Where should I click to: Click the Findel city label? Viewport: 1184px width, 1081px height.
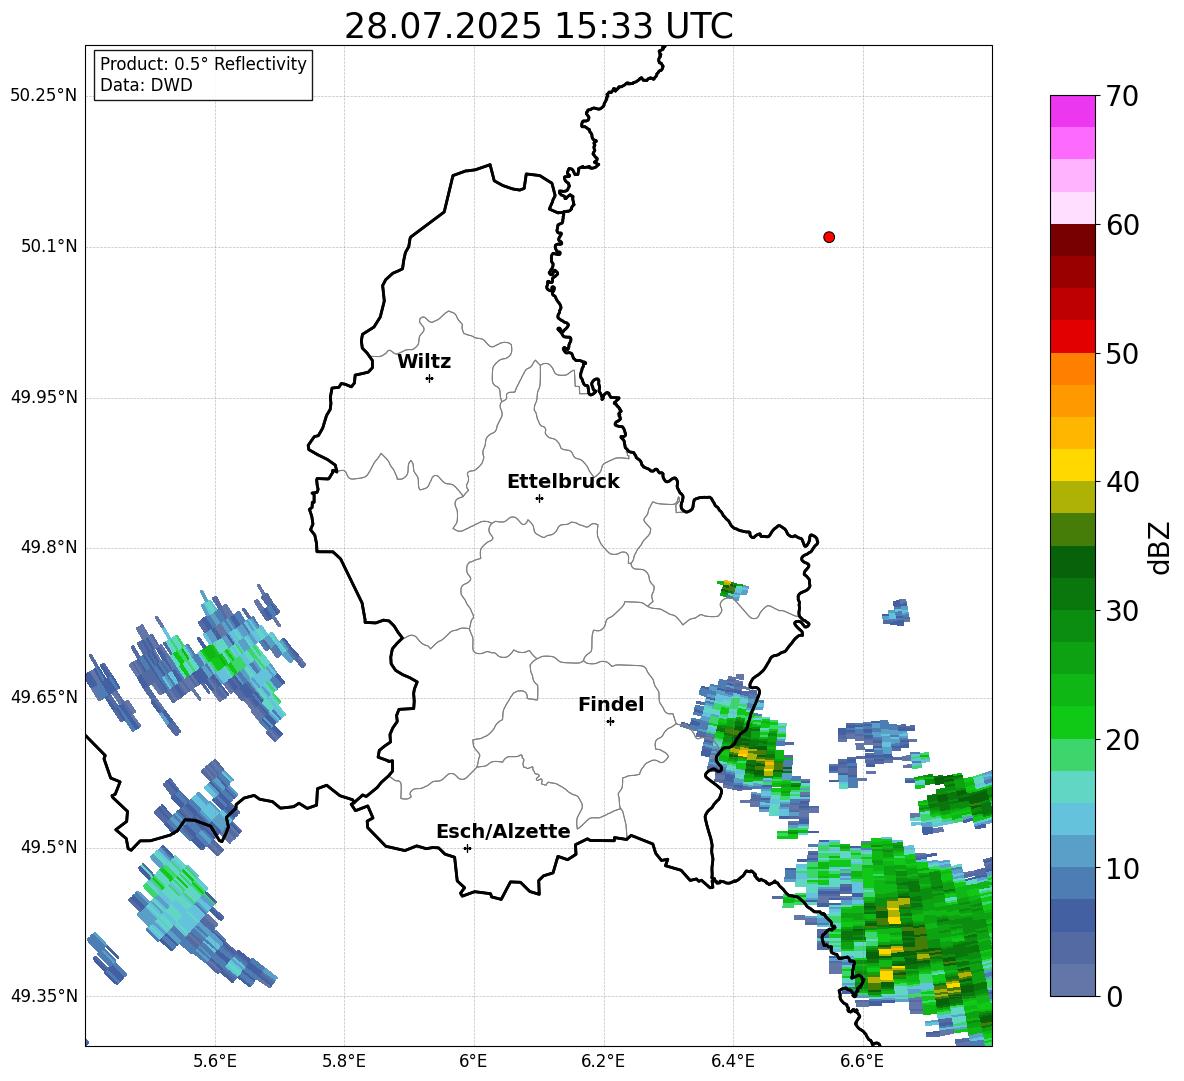point(611,704)
